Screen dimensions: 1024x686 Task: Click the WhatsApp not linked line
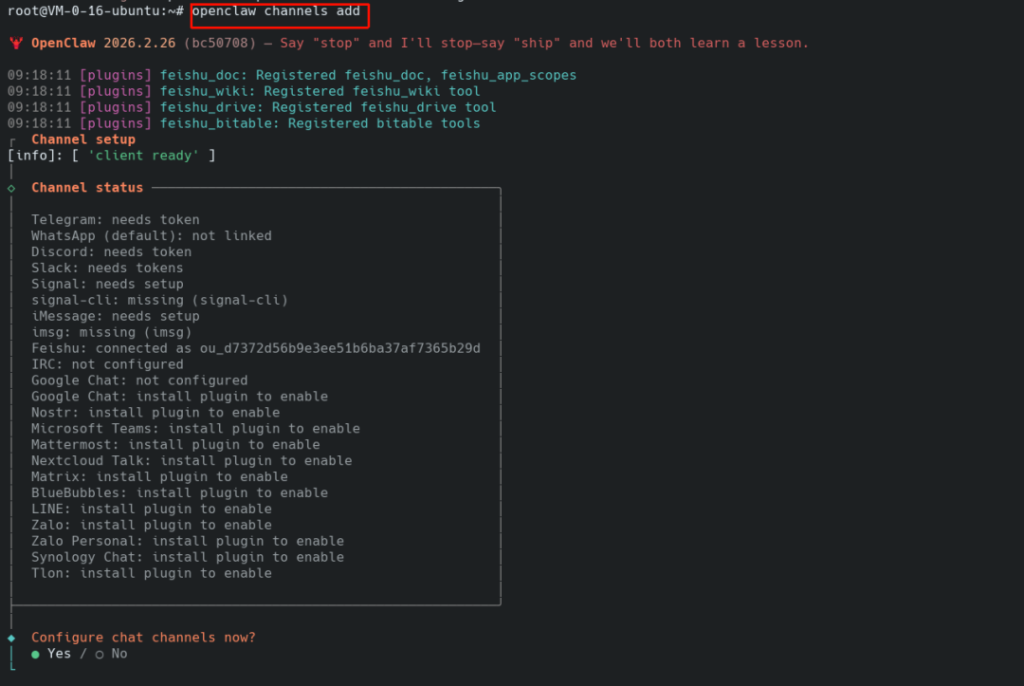[151, 236]
